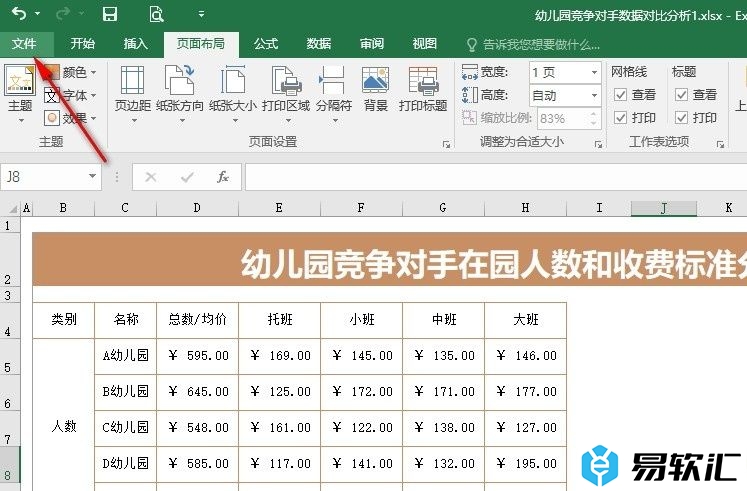Open the 字体 theme fonts menu
This screenshot has height=491, width=747.
(70, 95)
